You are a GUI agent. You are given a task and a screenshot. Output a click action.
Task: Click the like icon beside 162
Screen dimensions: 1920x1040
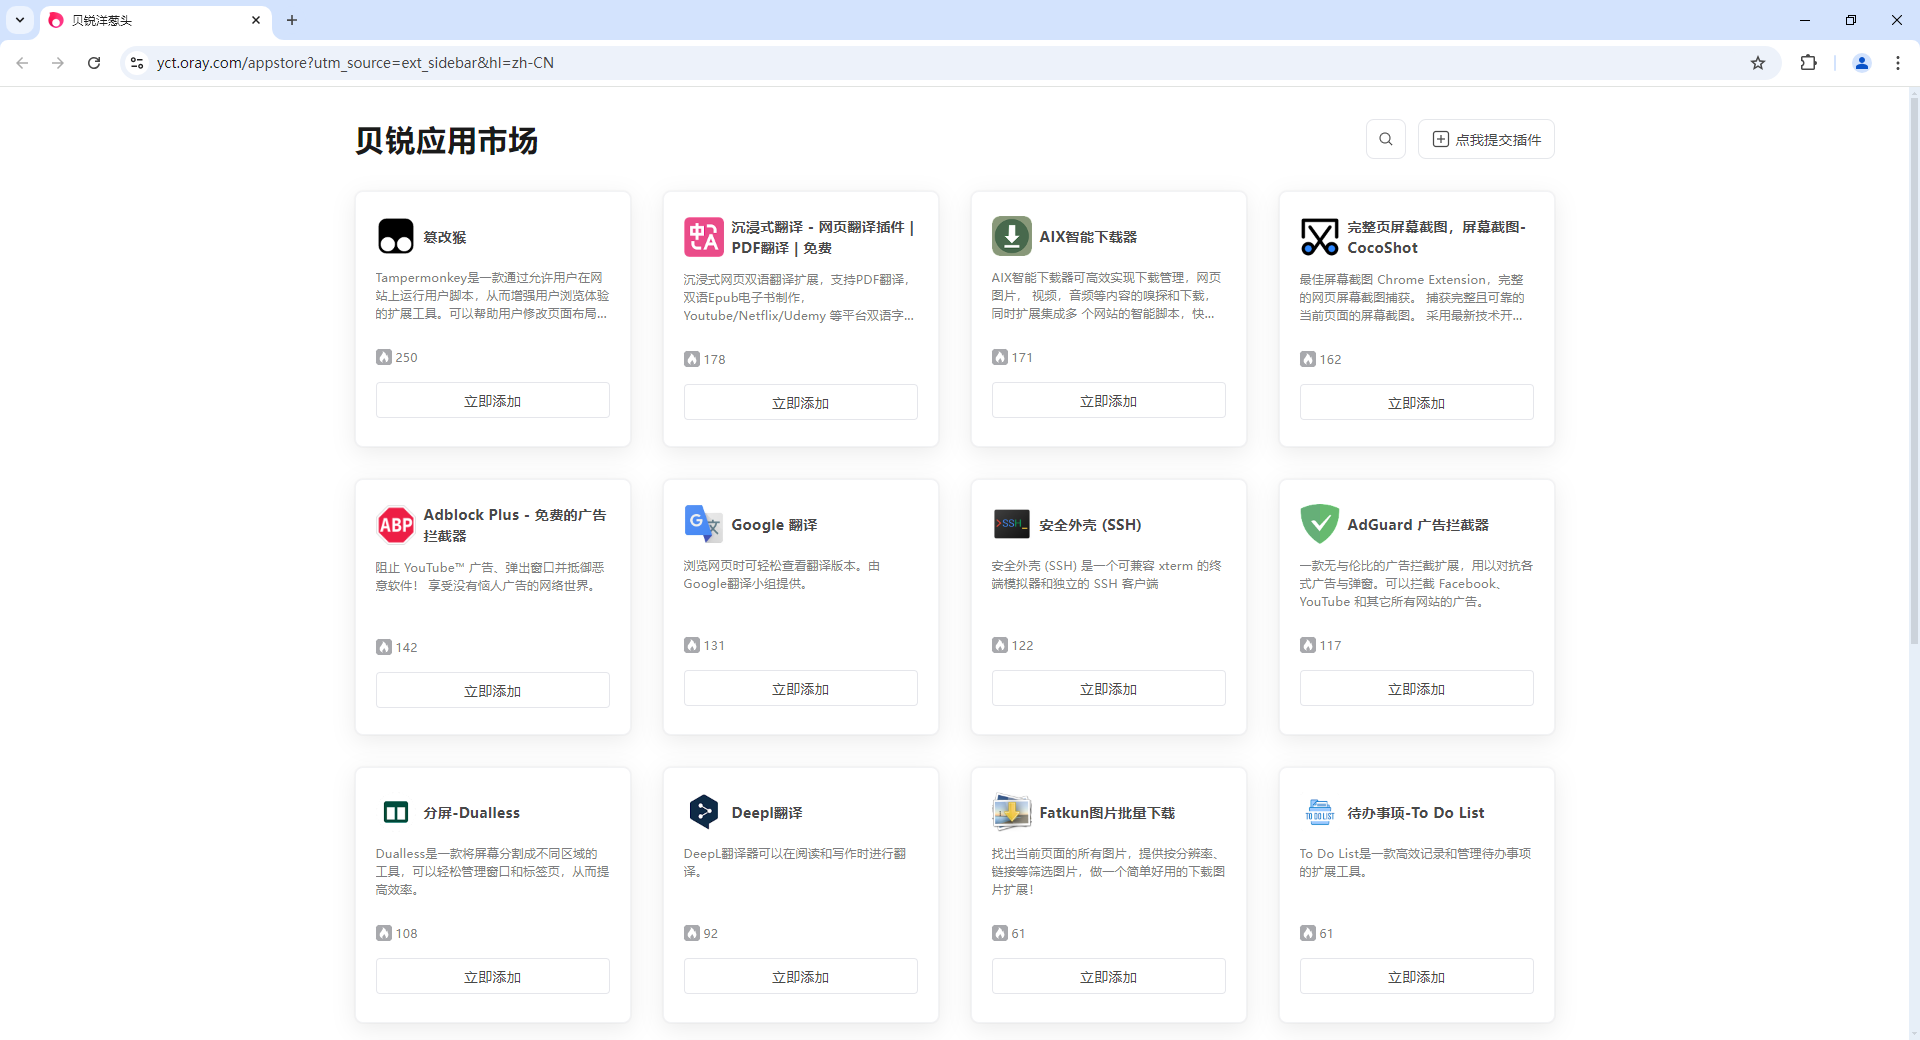[1308, 359]
